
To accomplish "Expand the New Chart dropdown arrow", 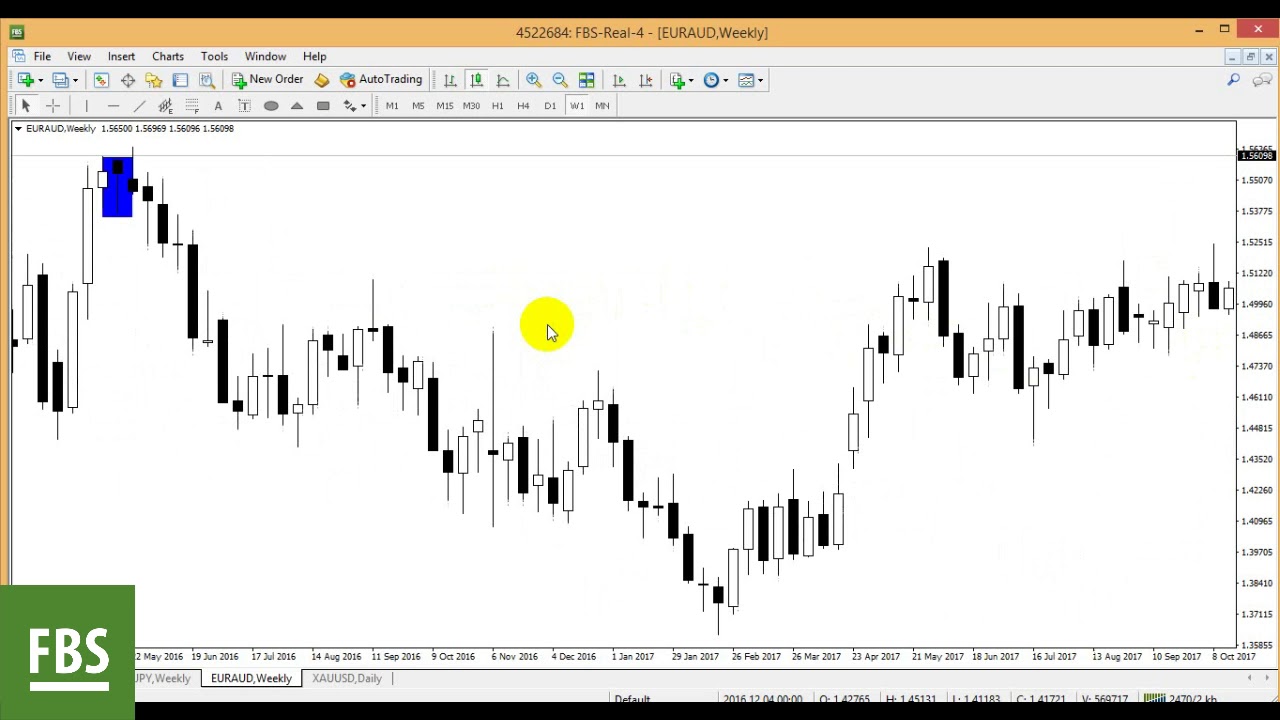I will [x=40, y=80].
